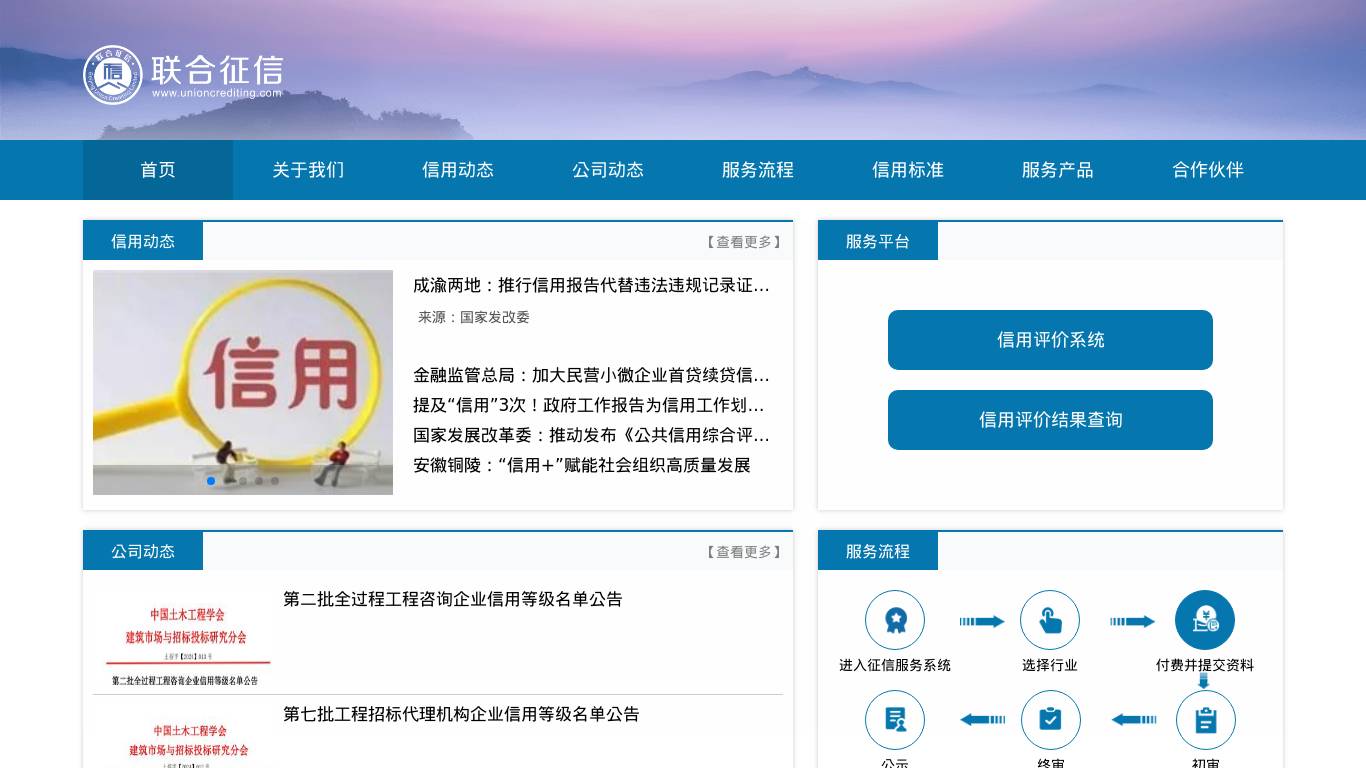Screen dimensions: 1366x768
Task: Open 第七批工程招标代理机构企业信用等级名单公告
Action: (x=461, y=714)
